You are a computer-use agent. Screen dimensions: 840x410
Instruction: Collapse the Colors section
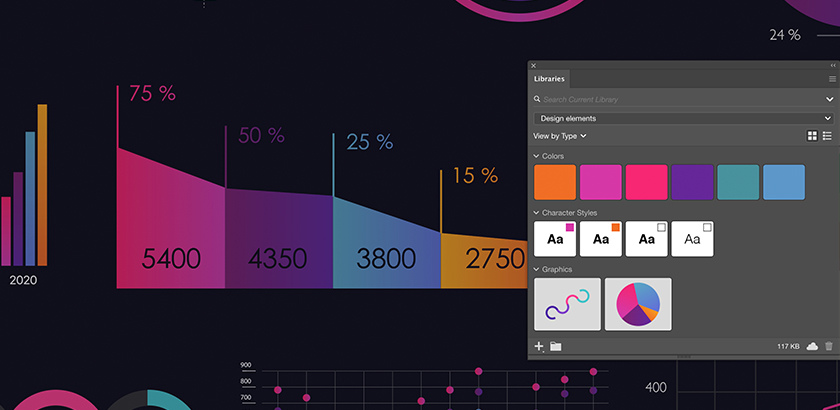tap(536, 156)
